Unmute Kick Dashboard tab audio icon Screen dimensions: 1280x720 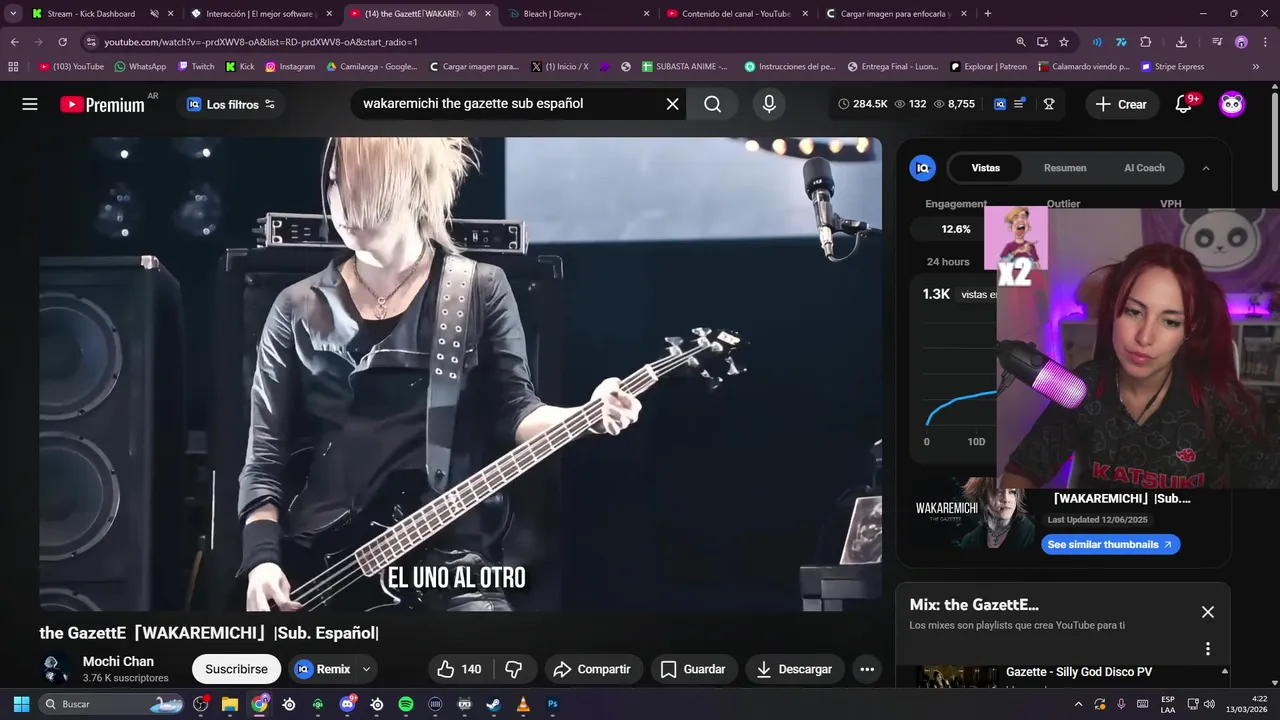point(154,14)
